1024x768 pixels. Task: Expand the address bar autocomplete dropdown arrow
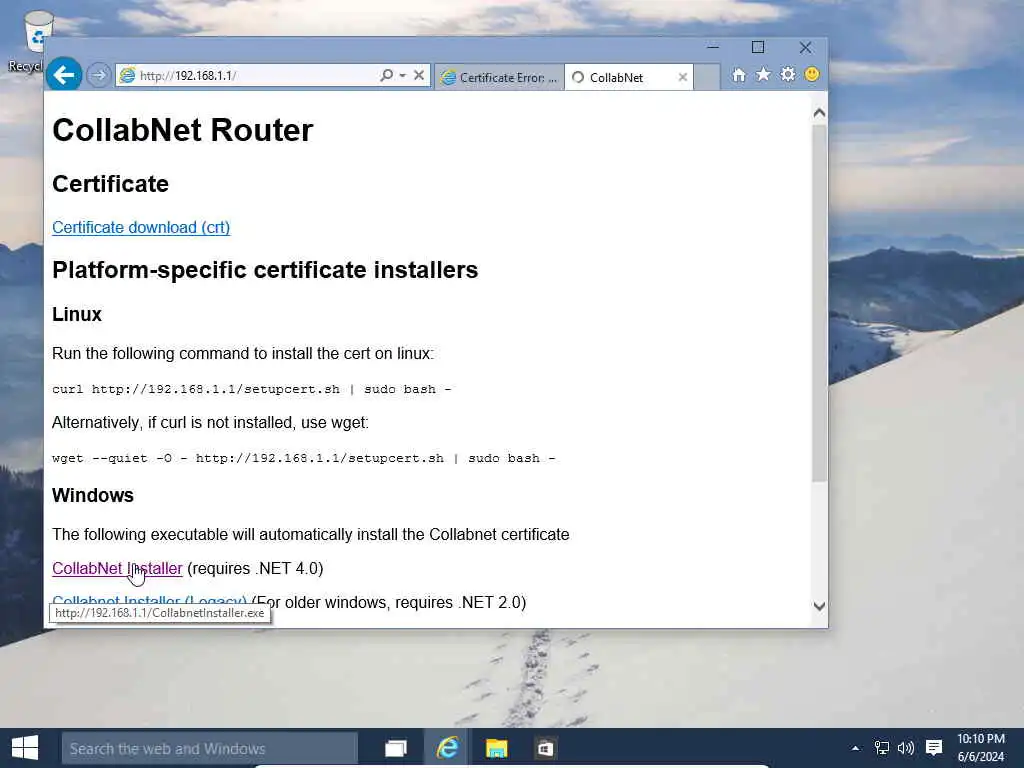coord(402,76)
